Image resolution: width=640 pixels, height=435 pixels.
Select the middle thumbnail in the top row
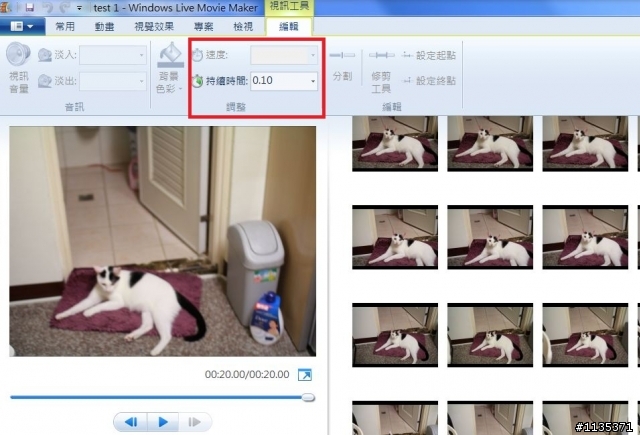[490, 143]
